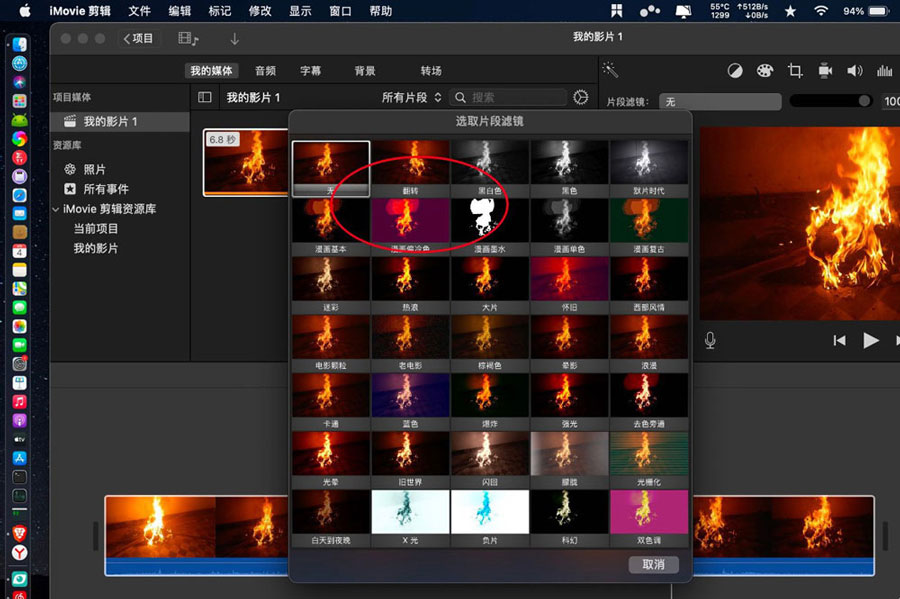The image size is (900, 599).
Task: Switch to the 转场 tab
Action: [x=431, y=71]
